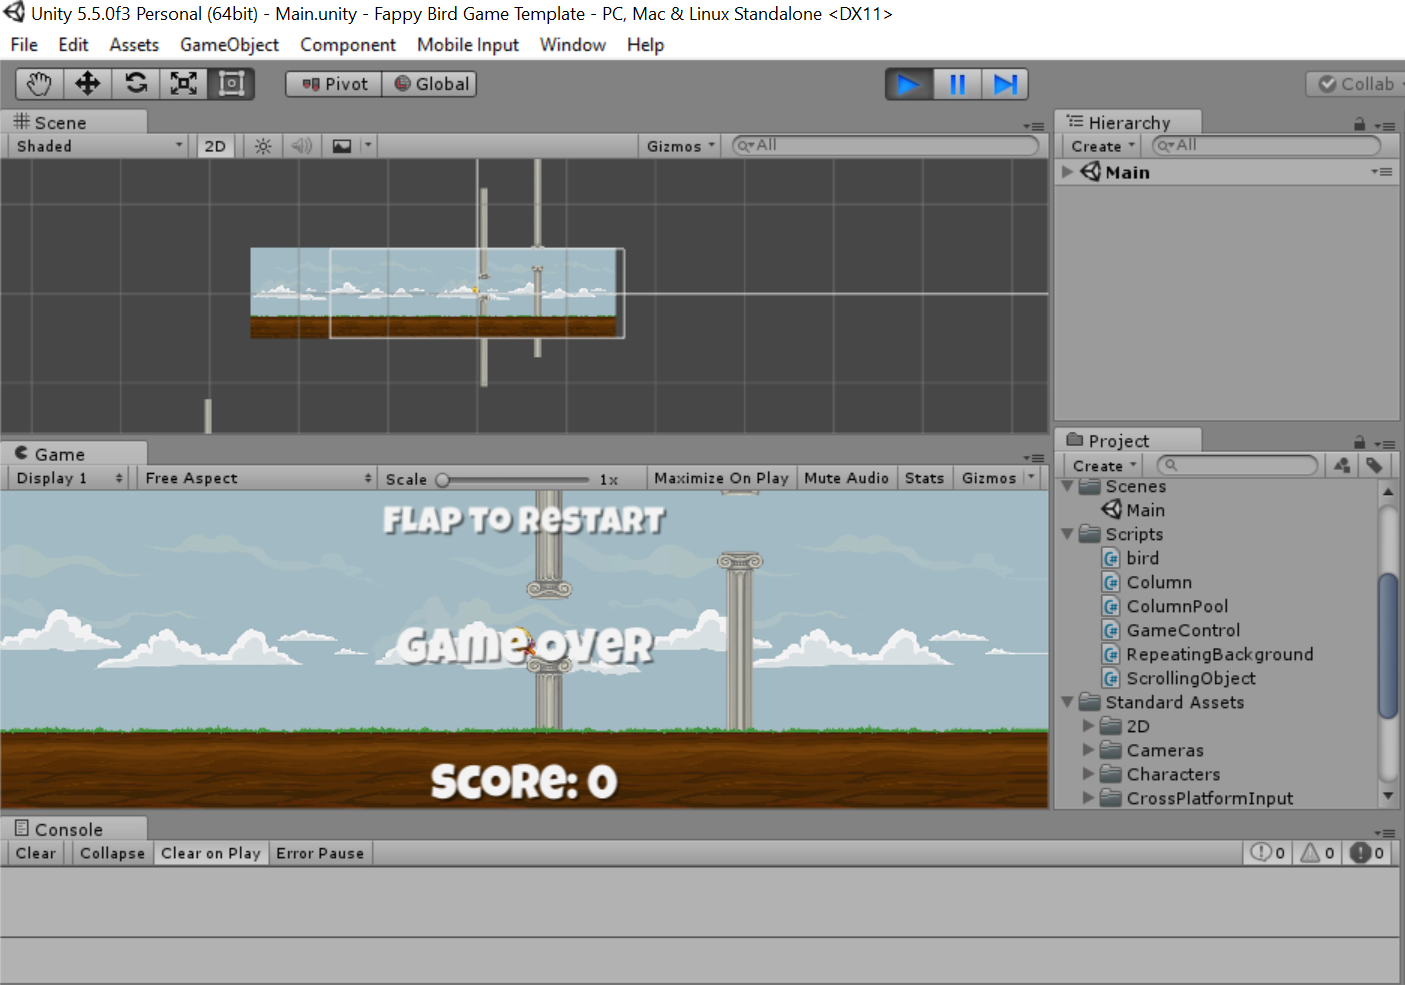Toggle console Error Pause
1405x985 pixels.
(320, 853)
